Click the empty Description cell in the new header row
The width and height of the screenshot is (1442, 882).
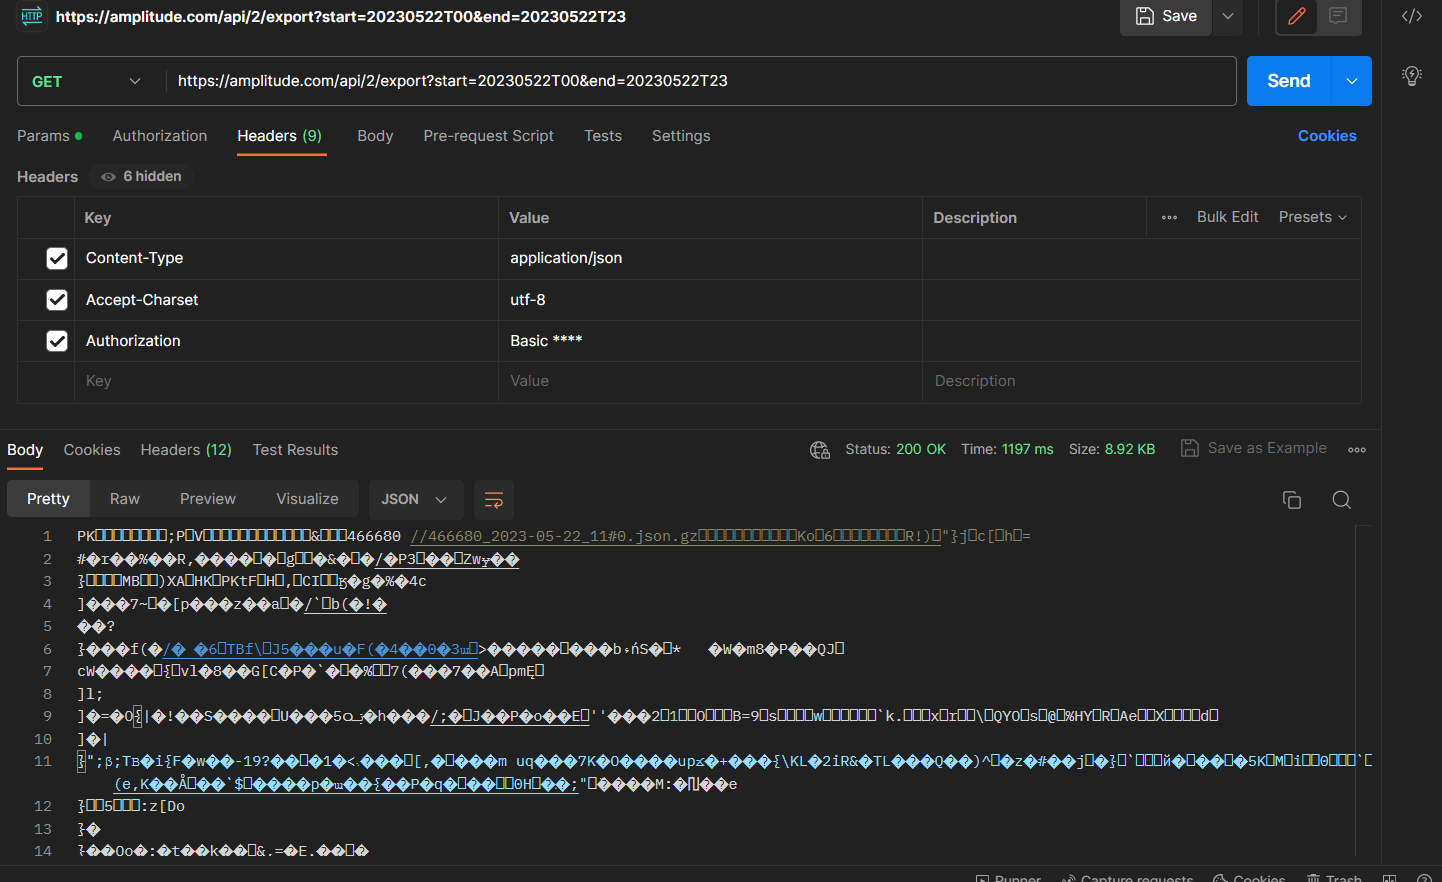coord(1142,381)
